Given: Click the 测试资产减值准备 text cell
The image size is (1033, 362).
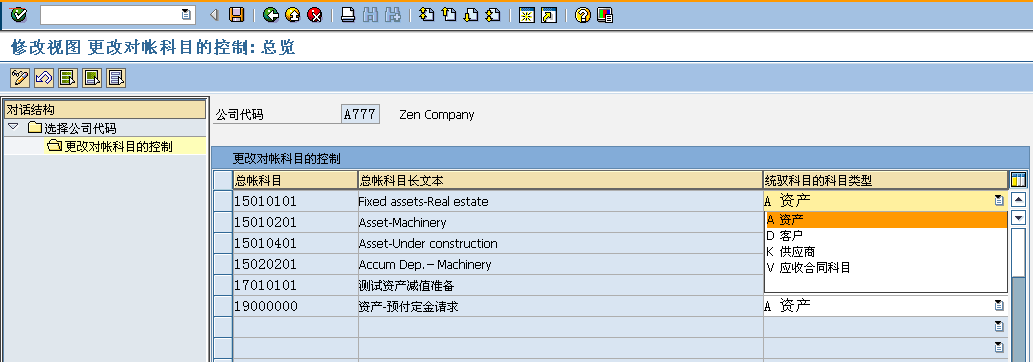Looking at the screenshot, I should coord(561,286).
